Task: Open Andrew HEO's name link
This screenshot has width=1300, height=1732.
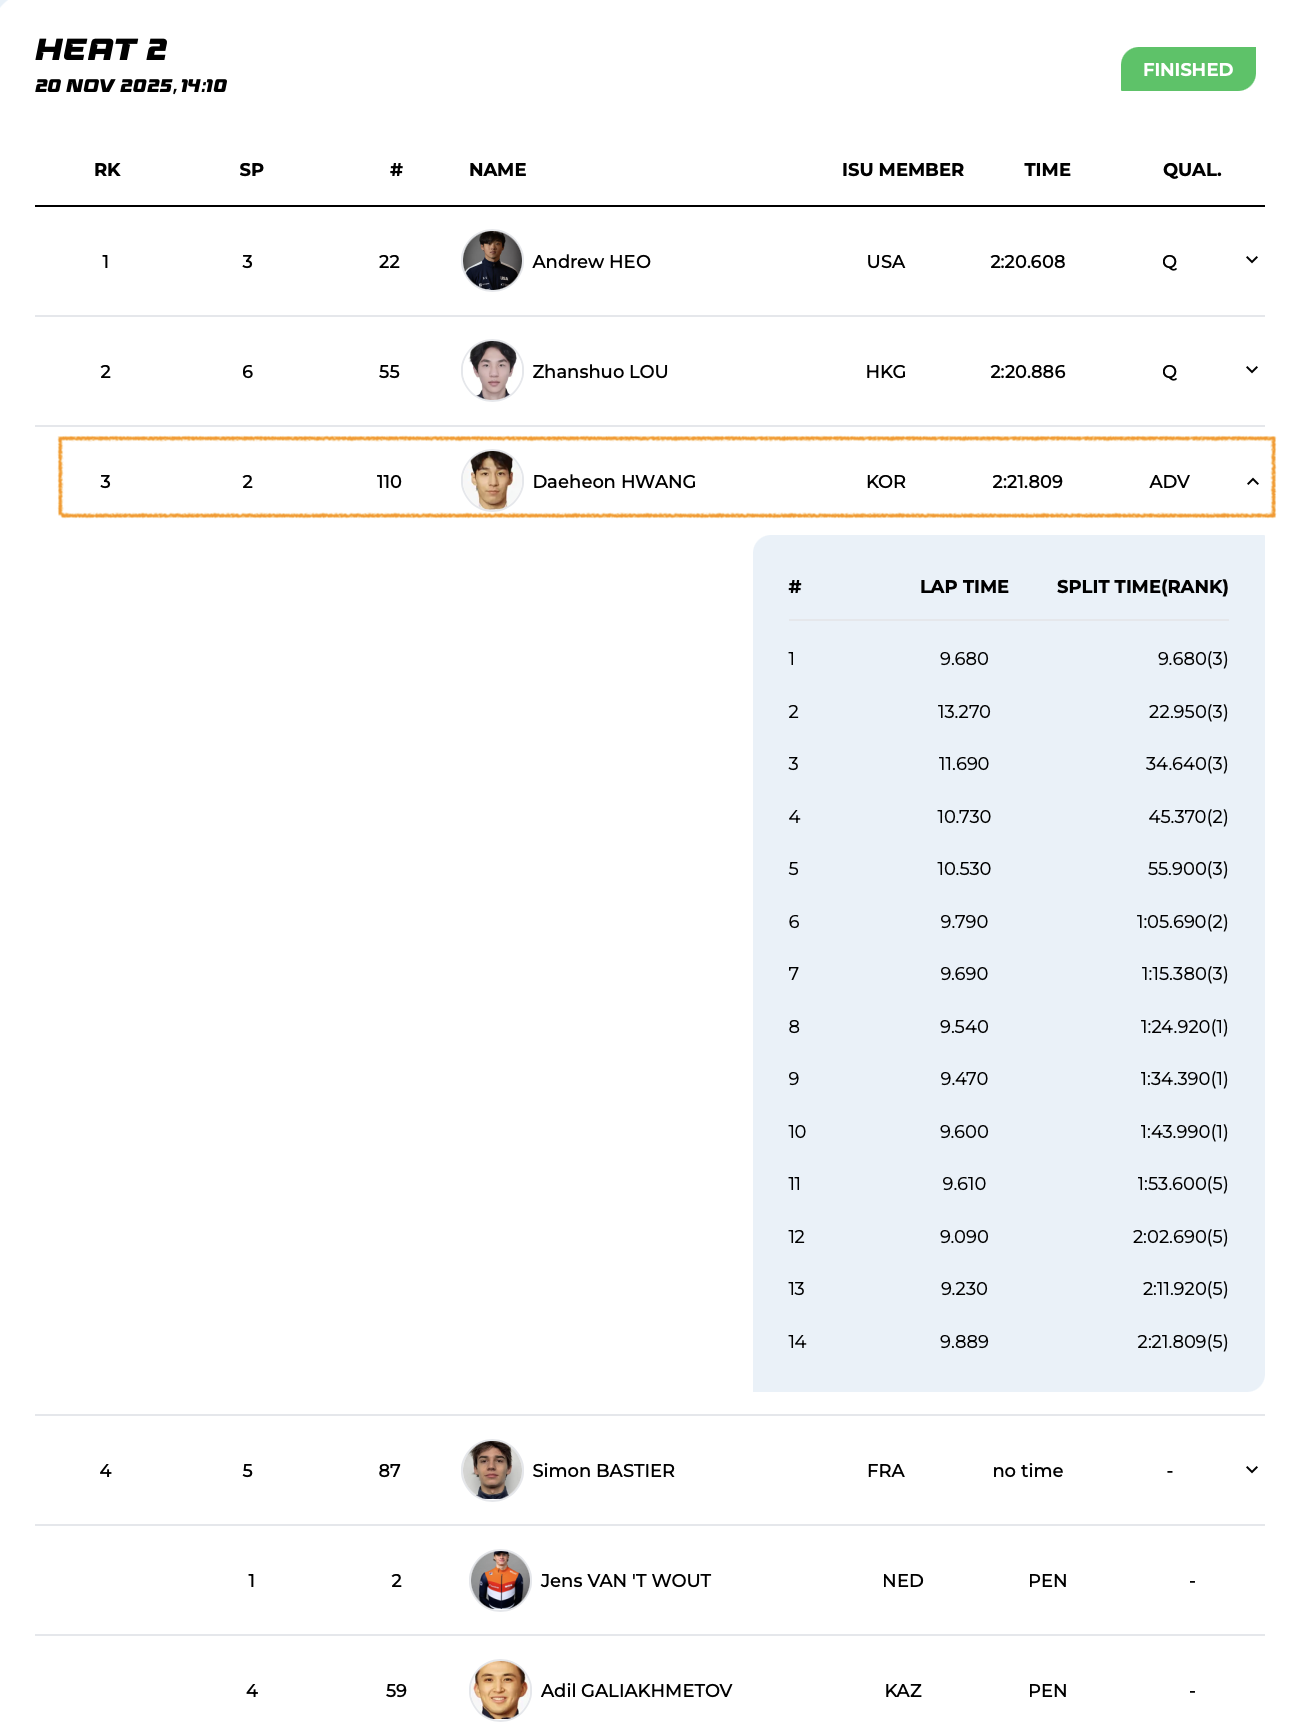Action: [591, 262]
